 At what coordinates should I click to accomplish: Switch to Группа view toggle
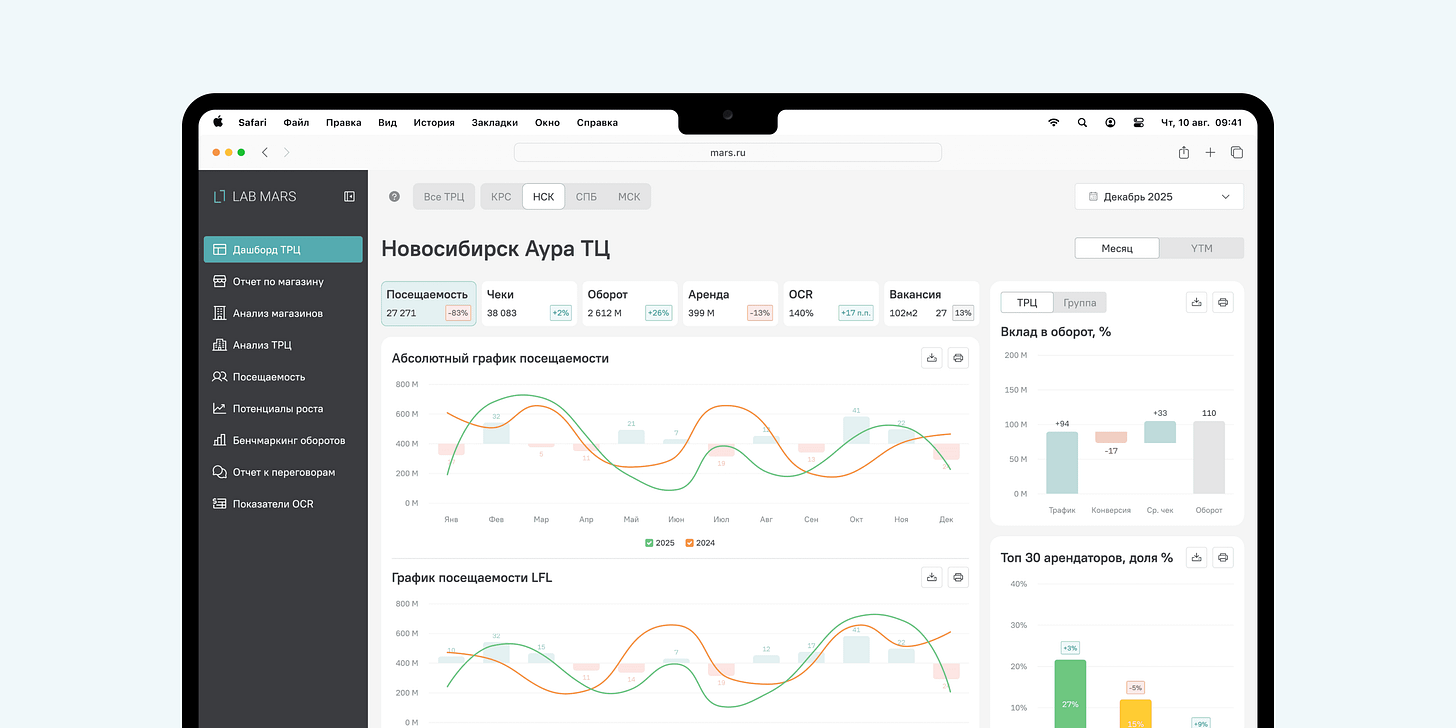(x=1080, y=302)
